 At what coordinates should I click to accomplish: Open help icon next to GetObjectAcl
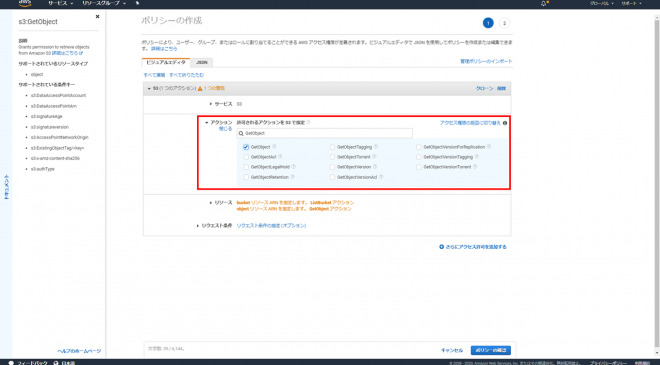(x=280, y=157)
